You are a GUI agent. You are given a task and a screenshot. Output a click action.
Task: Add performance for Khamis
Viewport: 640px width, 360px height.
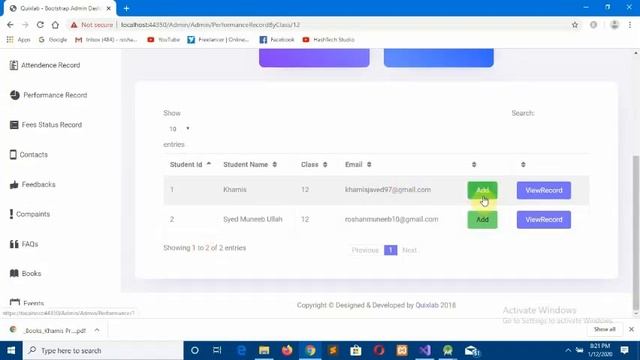coord(482,191)
